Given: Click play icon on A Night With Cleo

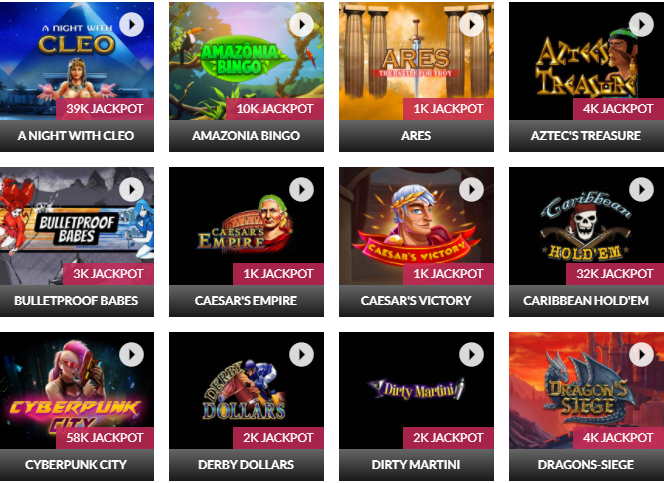Looking at the screenshot, I should 131,25.
